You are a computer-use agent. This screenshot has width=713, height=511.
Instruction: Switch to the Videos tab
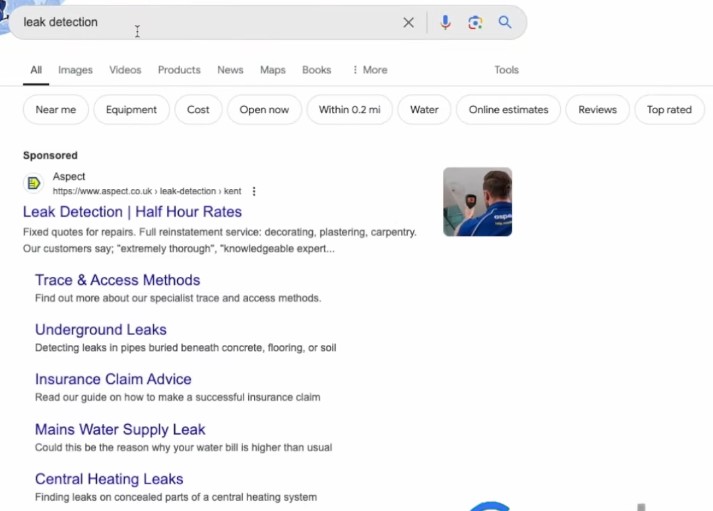125,70
